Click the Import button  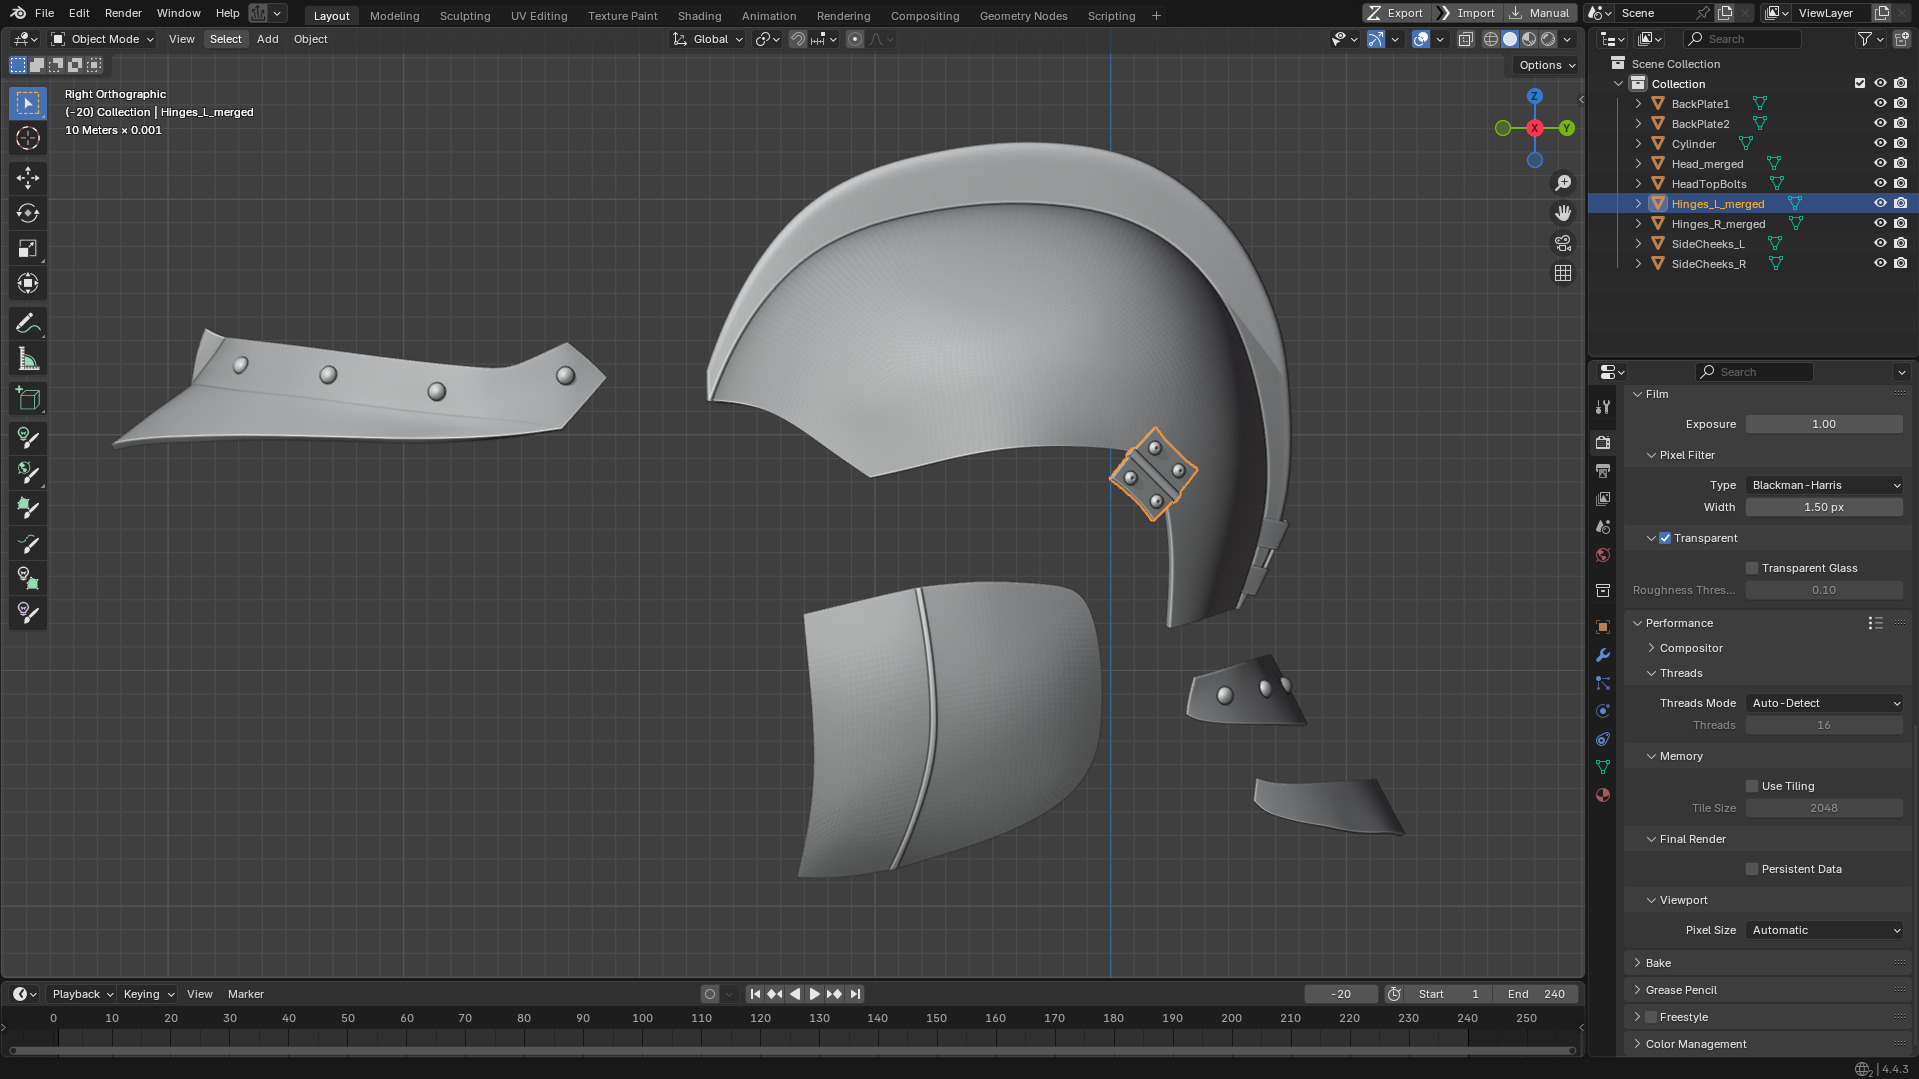coord(1467,13)
